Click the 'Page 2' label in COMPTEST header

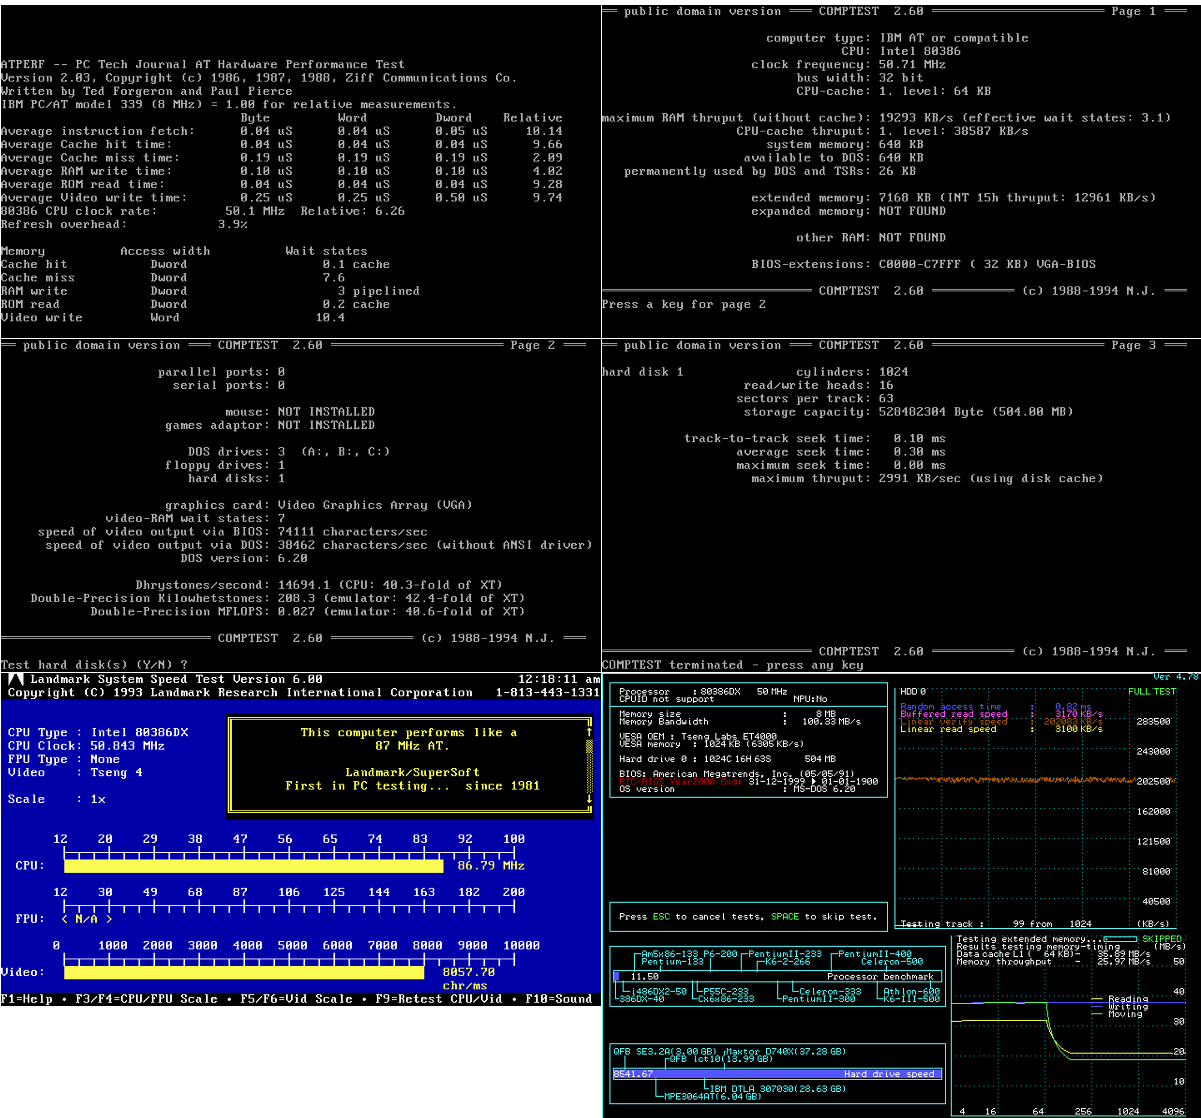[533, 345]
